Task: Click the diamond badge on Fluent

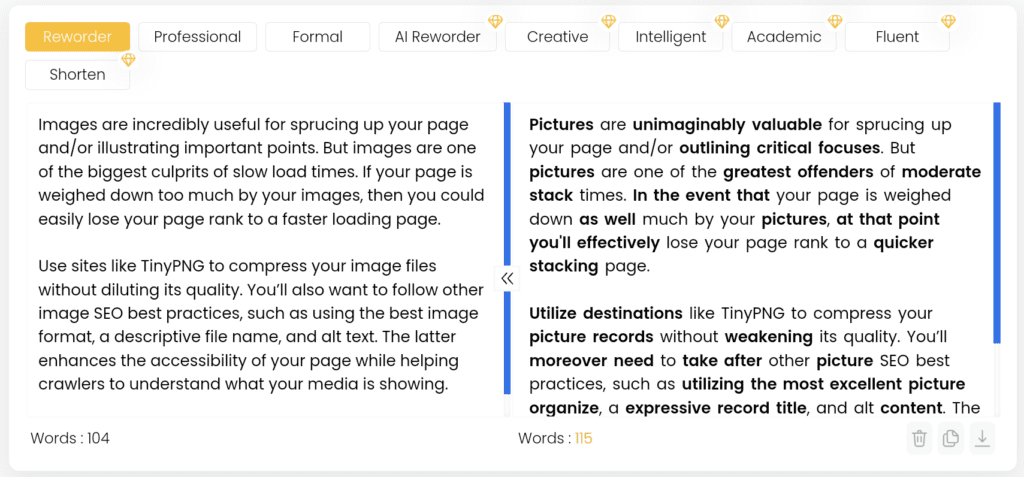Action: (948, 22)
